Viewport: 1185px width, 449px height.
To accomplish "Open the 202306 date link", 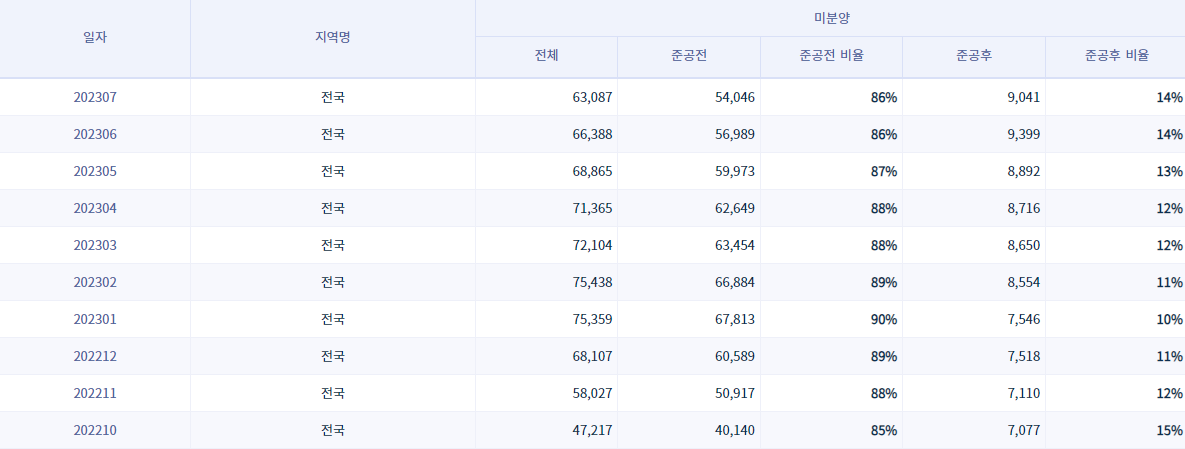I will (x=95, y=134).
